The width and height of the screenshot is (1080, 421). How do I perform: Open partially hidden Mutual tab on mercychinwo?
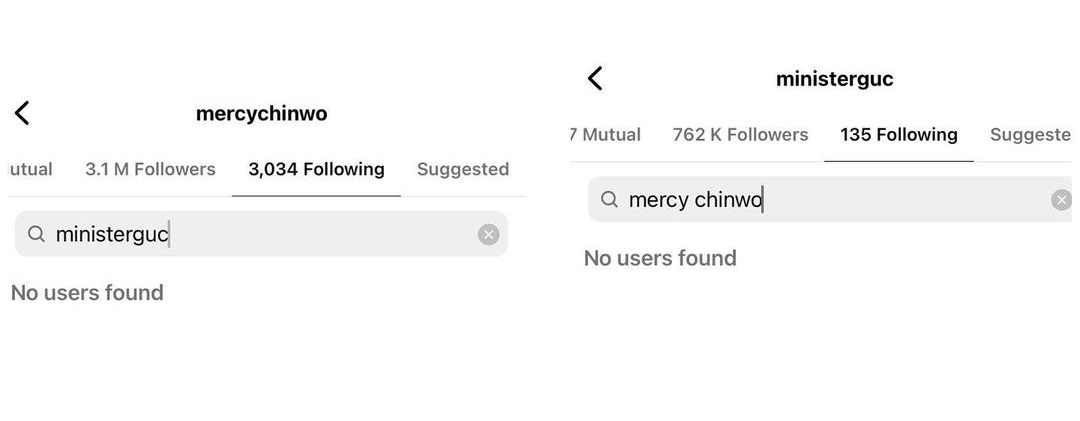30,170
